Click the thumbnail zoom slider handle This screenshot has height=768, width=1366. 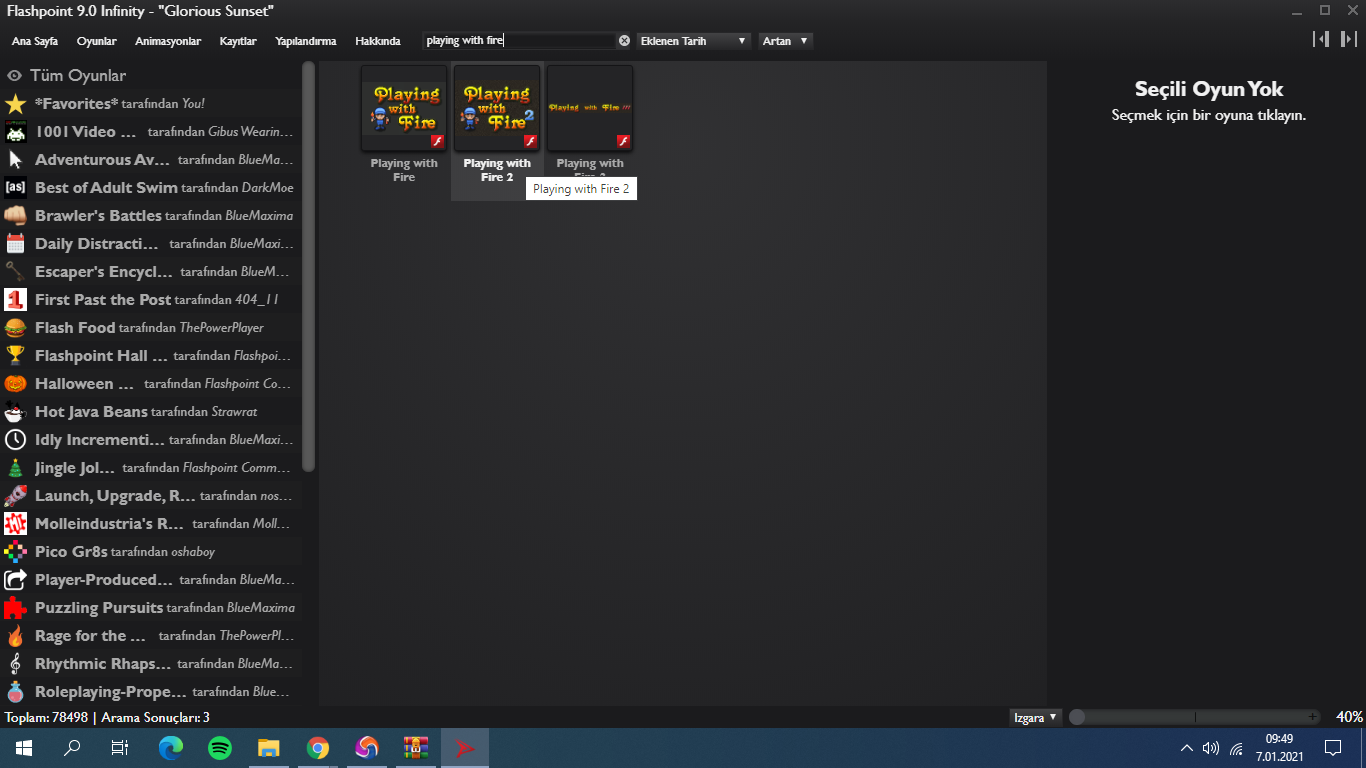point(1077,717)
